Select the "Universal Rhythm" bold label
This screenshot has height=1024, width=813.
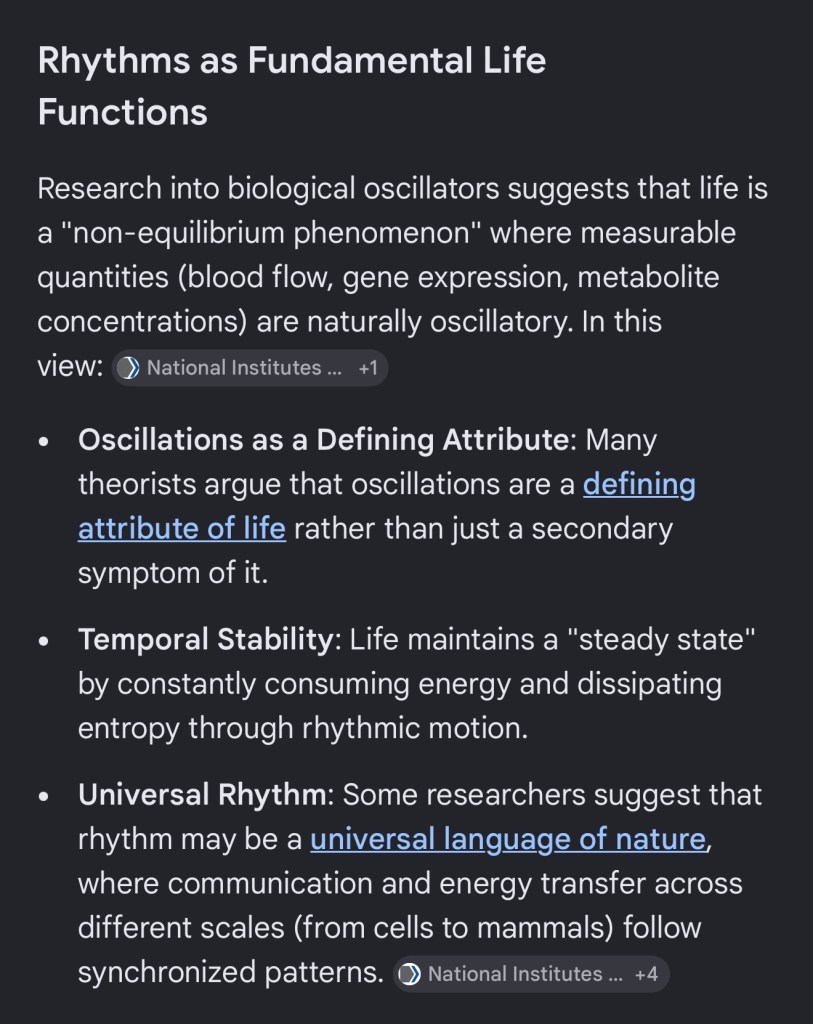(202, 795)
